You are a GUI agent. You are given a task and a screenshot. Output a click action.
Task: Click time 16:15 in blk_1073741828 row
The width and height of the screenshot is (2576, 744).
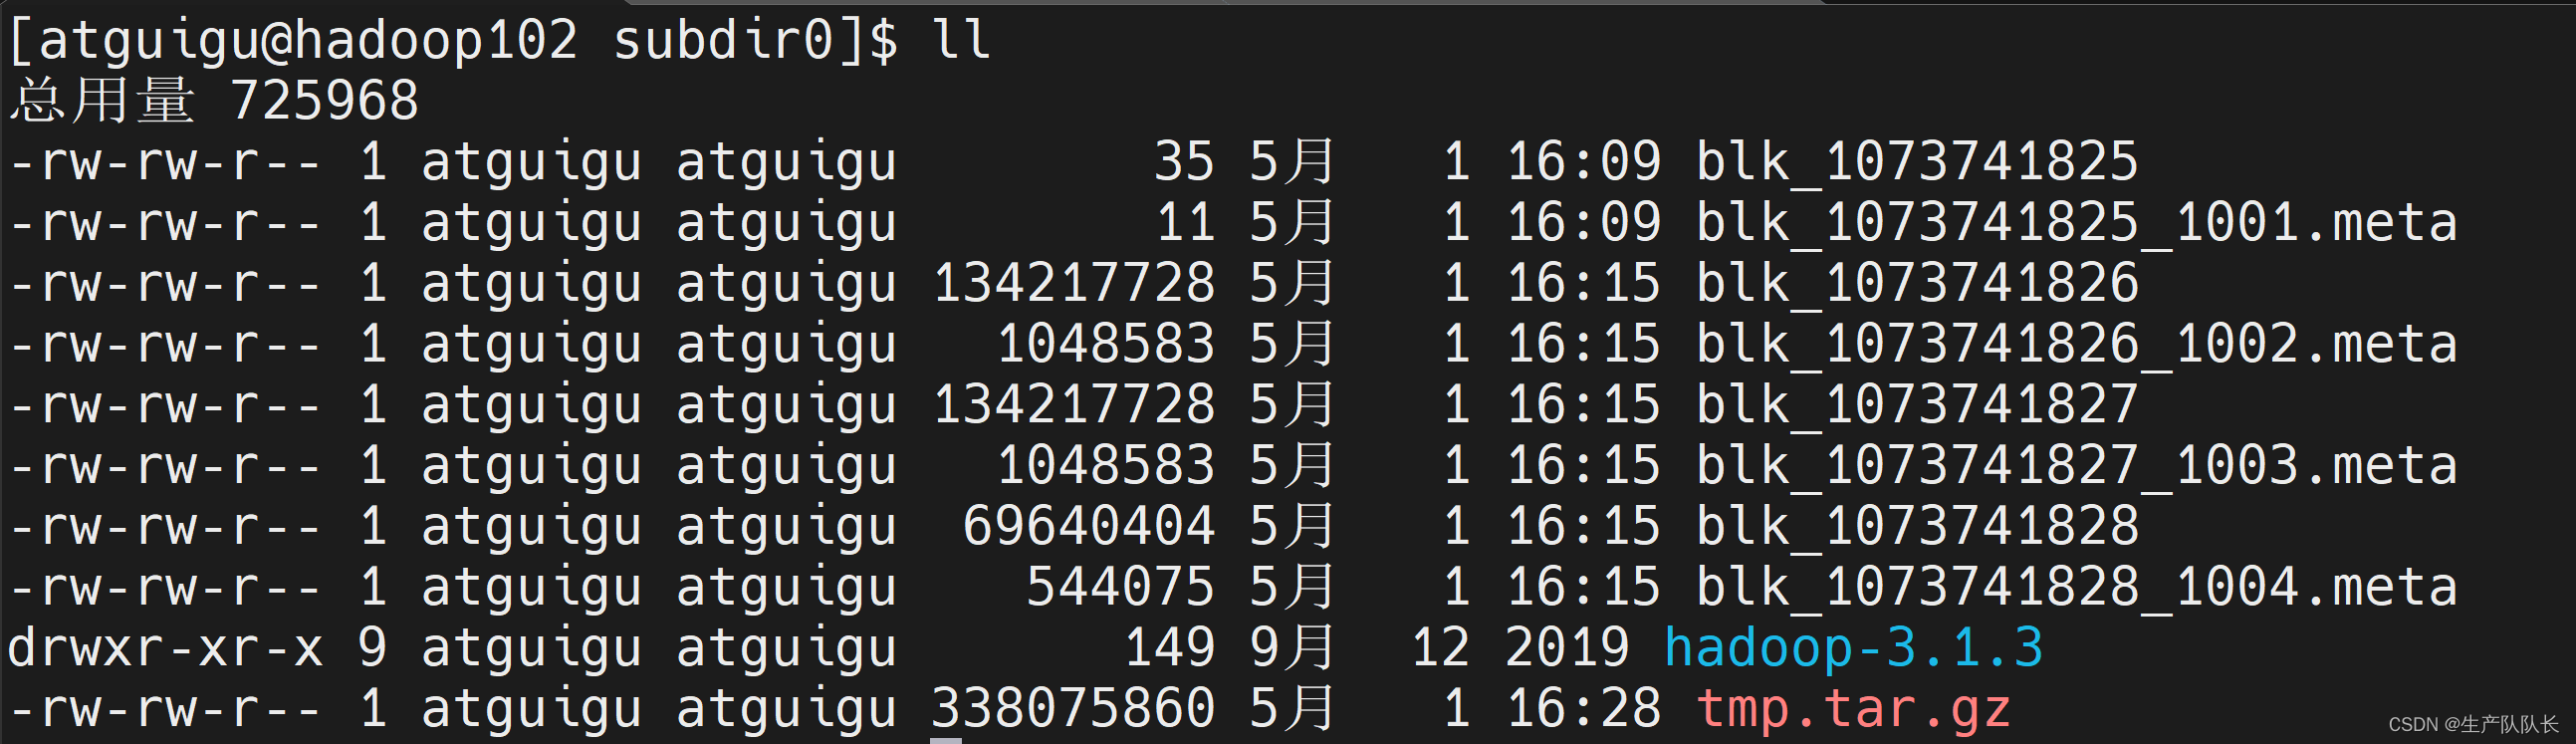(1584, 526)
